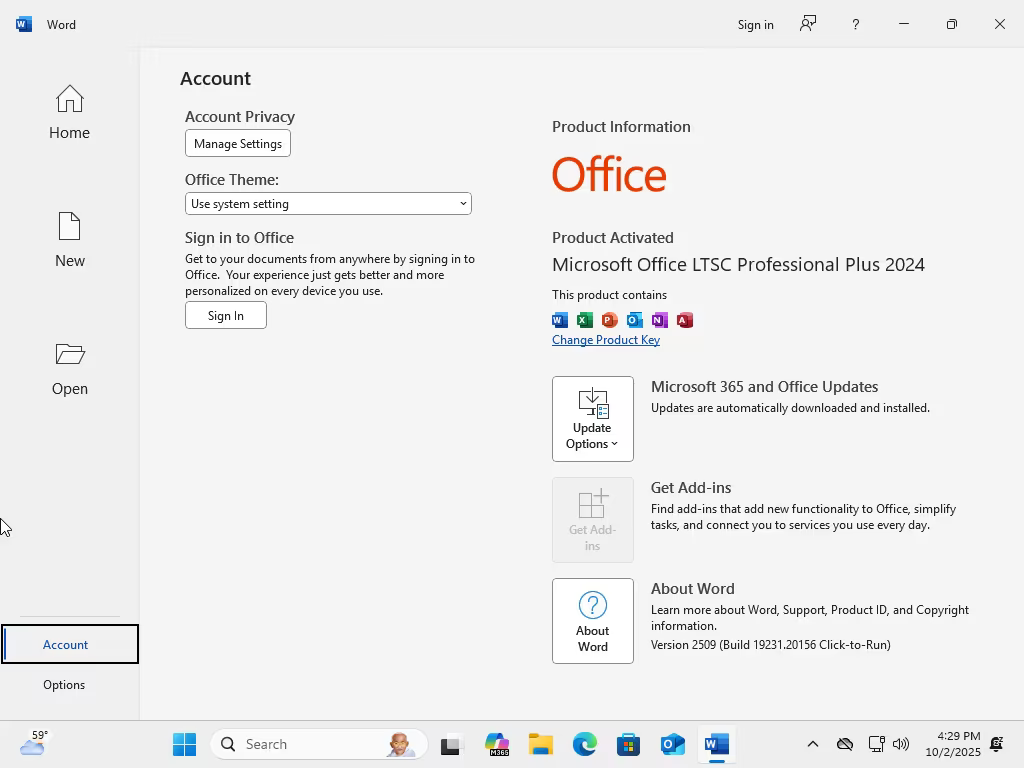Click the taskbar Search box
This screenshot has width=1024, height=768.
[x=319, y=744]
